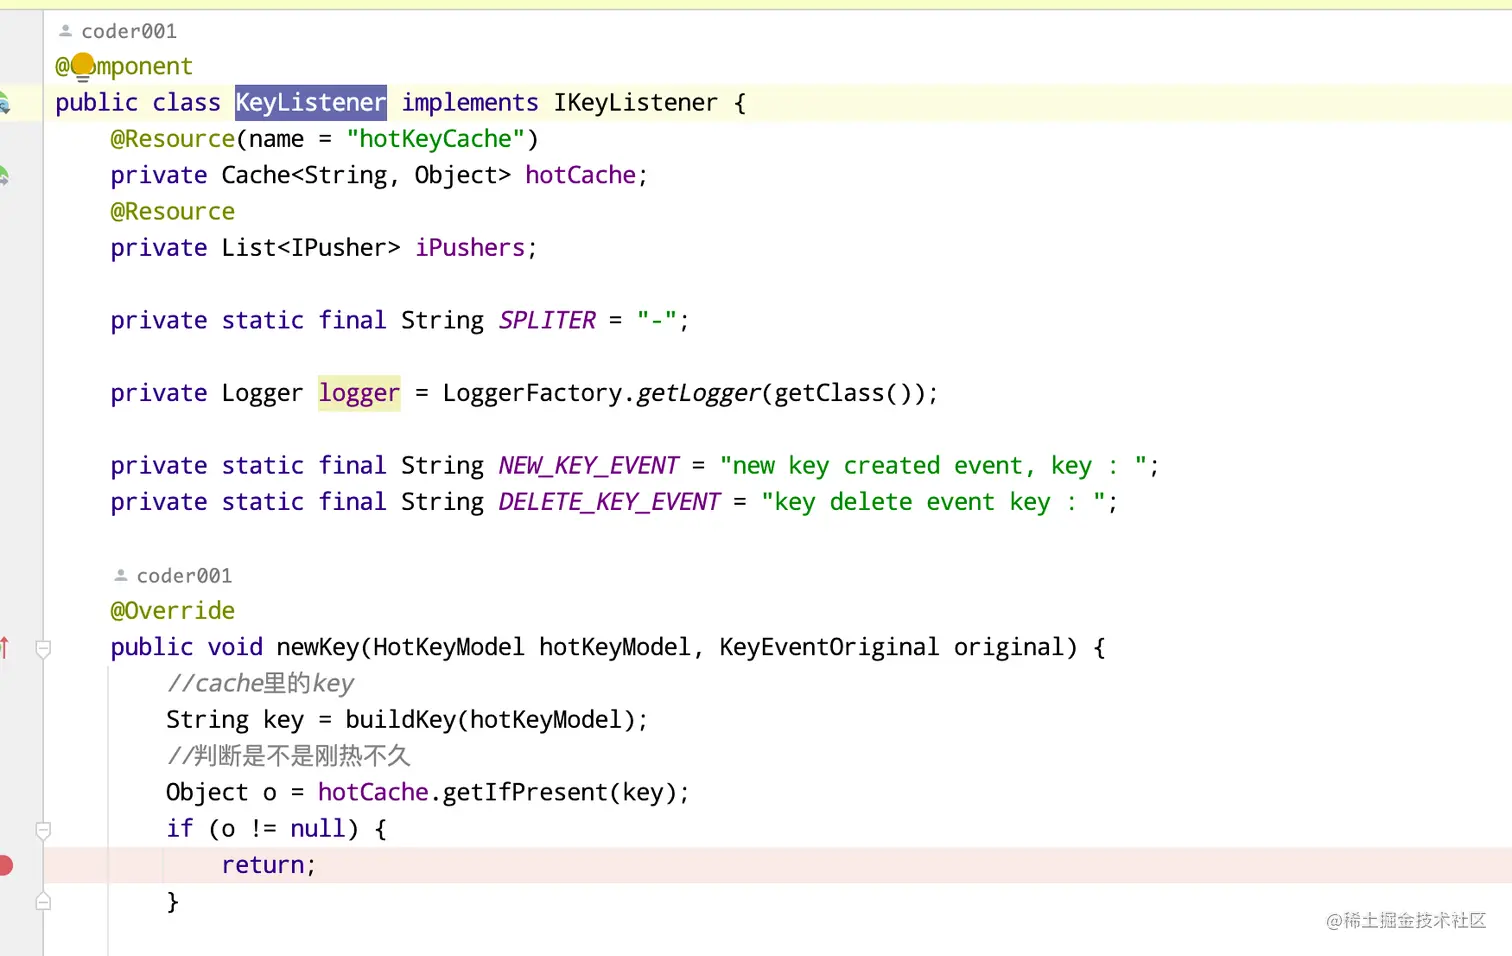Click the KeyEventOriginal parameter type
Screen dimensions: 1512x956
point(829,647)
